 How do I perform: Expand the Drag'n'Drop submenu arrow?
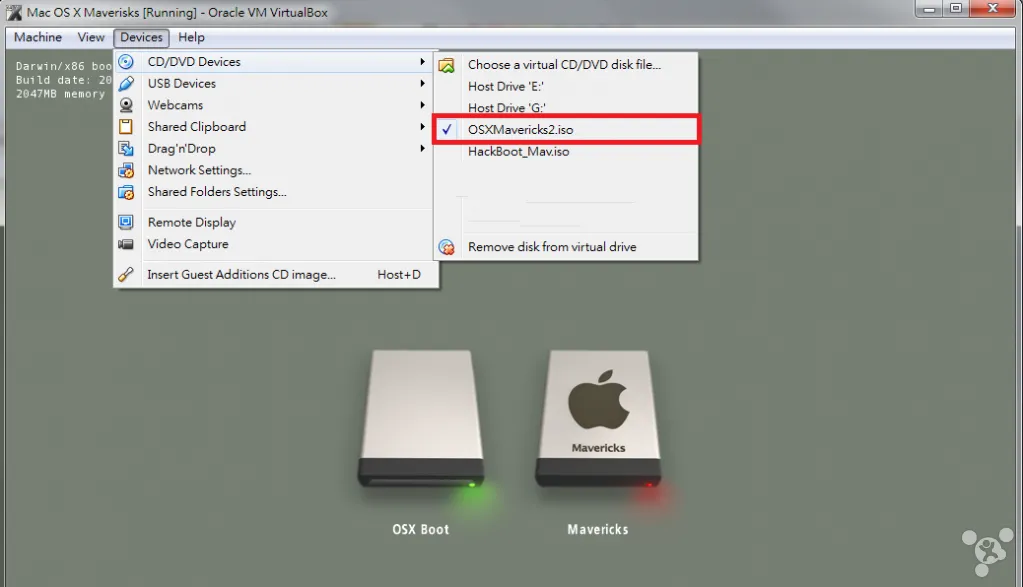(423, 149)
